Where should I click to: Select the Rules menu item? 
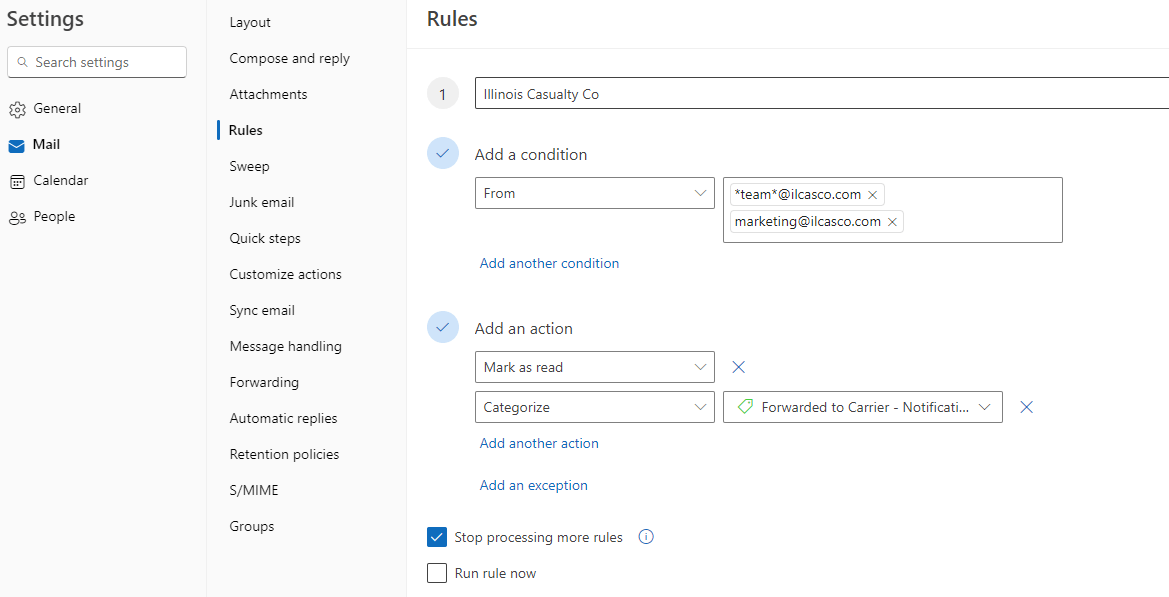click(246, 130)
